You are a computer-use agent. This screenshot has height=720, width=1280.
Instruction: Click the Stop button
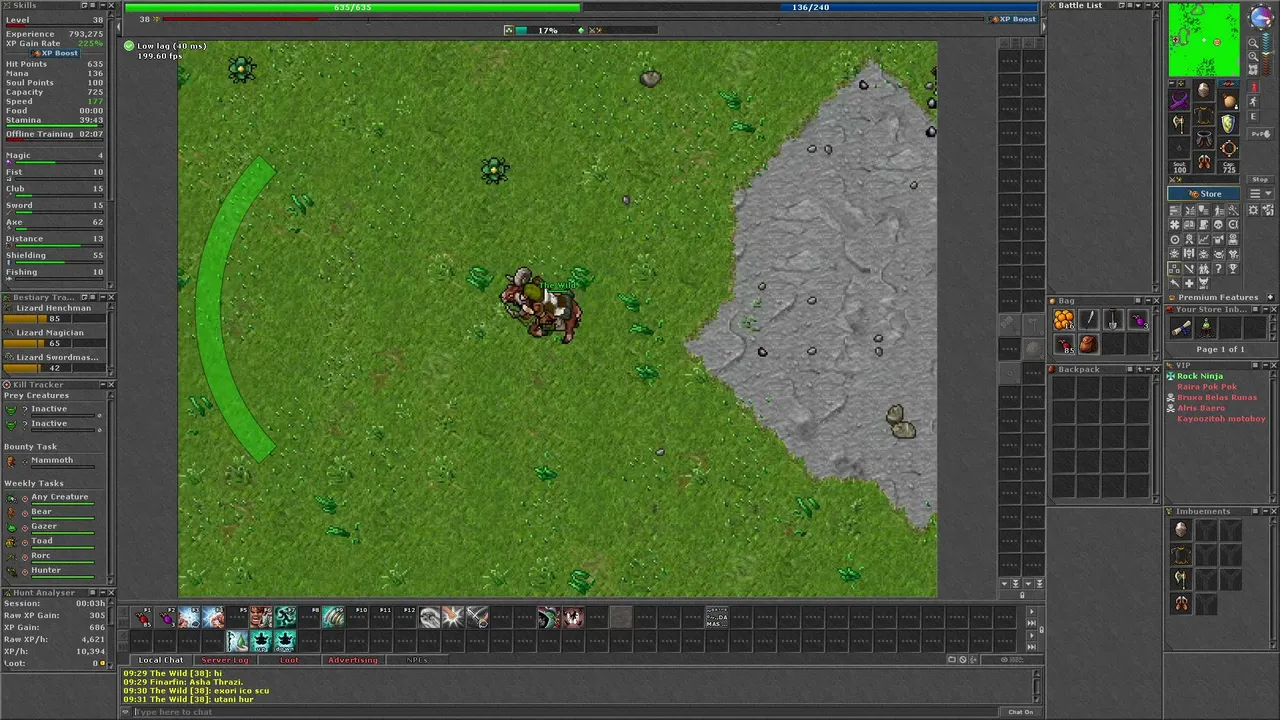[x=1260, y=180]
